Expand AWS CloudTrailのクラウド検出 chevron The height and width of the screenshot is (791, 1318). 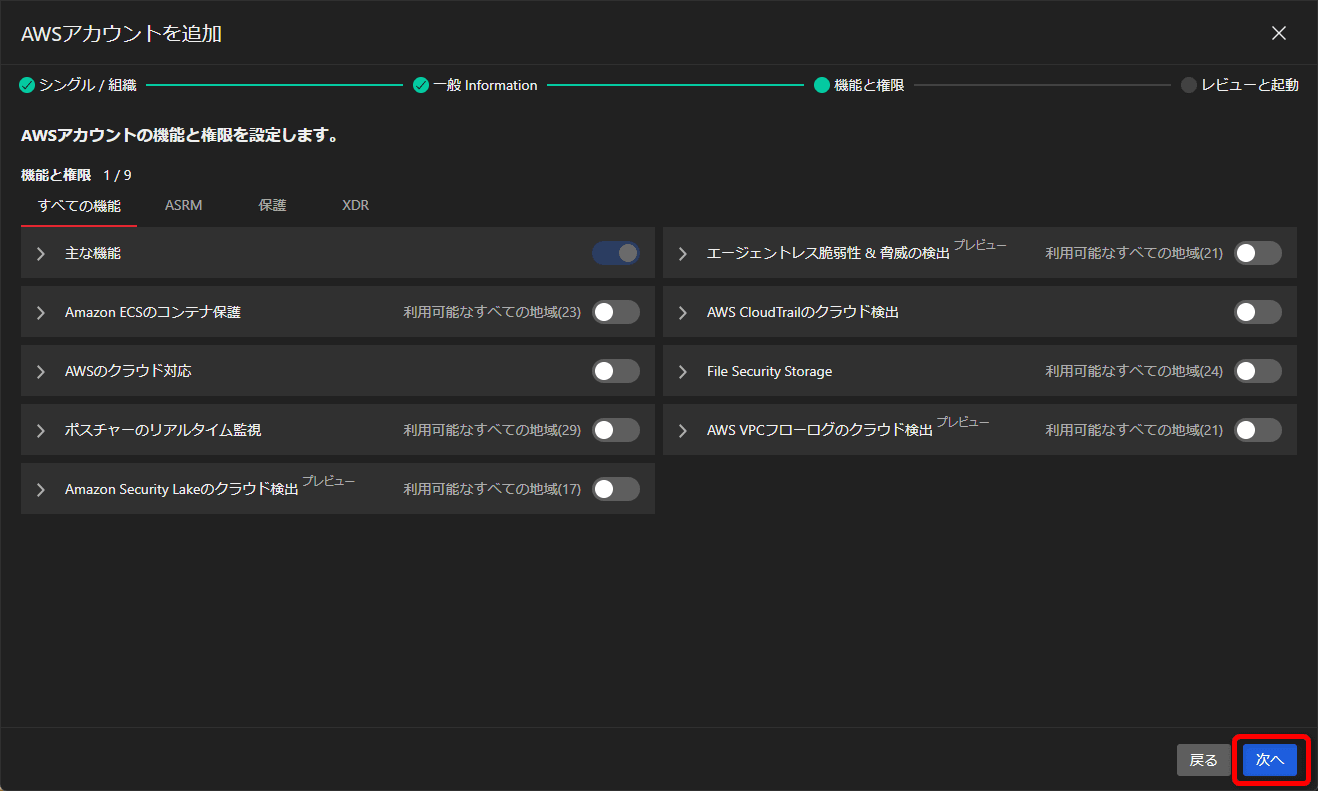tap(683, 313)
